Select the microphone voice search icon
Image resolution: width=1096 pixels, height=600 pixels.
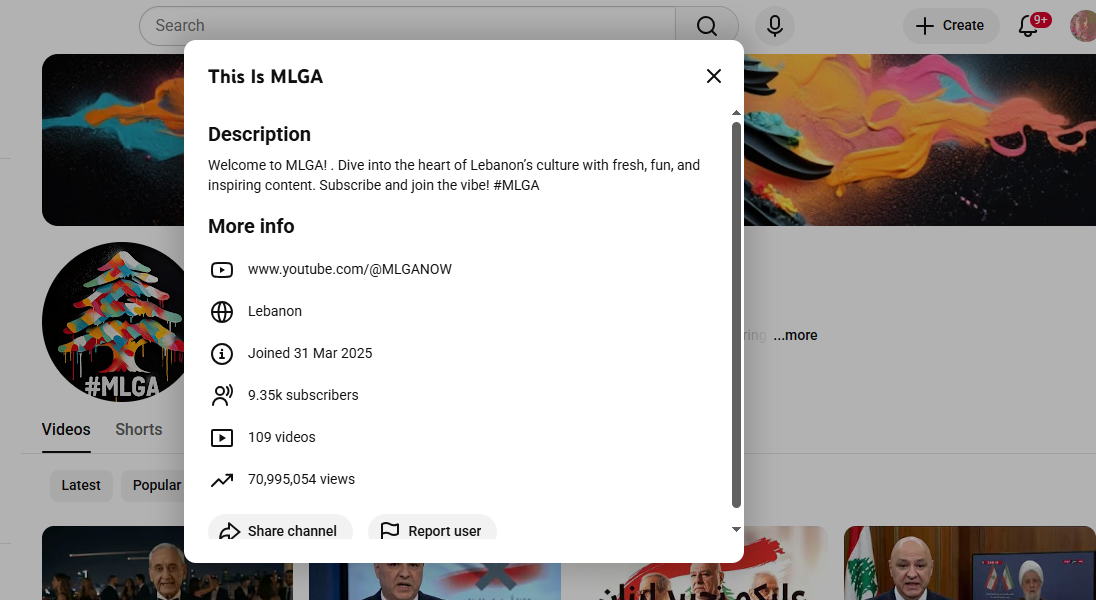[x=774, y=25]
